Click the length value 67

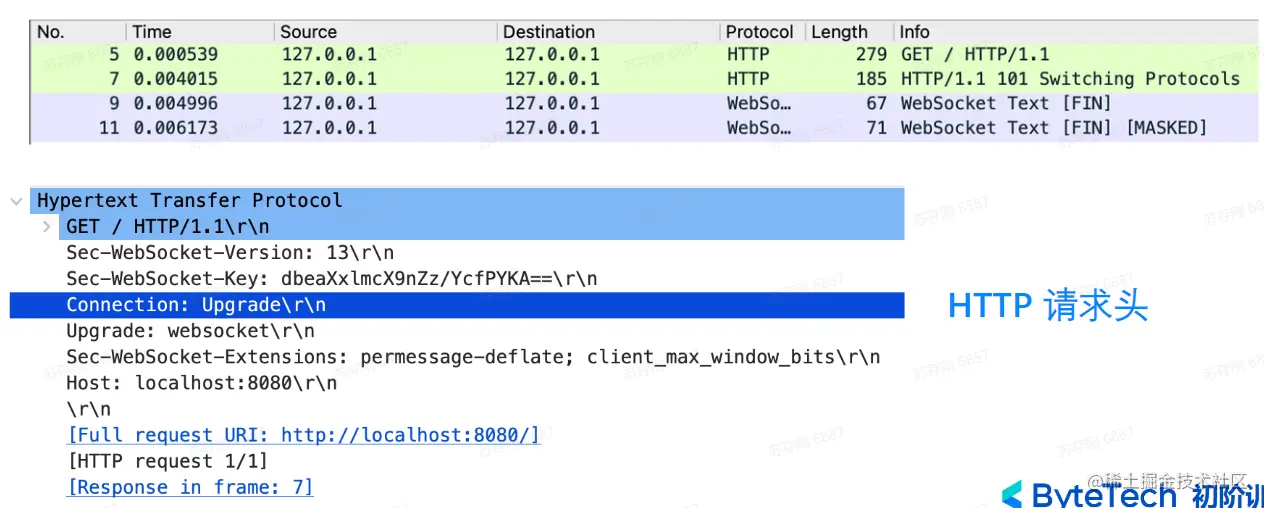point(877,103)
